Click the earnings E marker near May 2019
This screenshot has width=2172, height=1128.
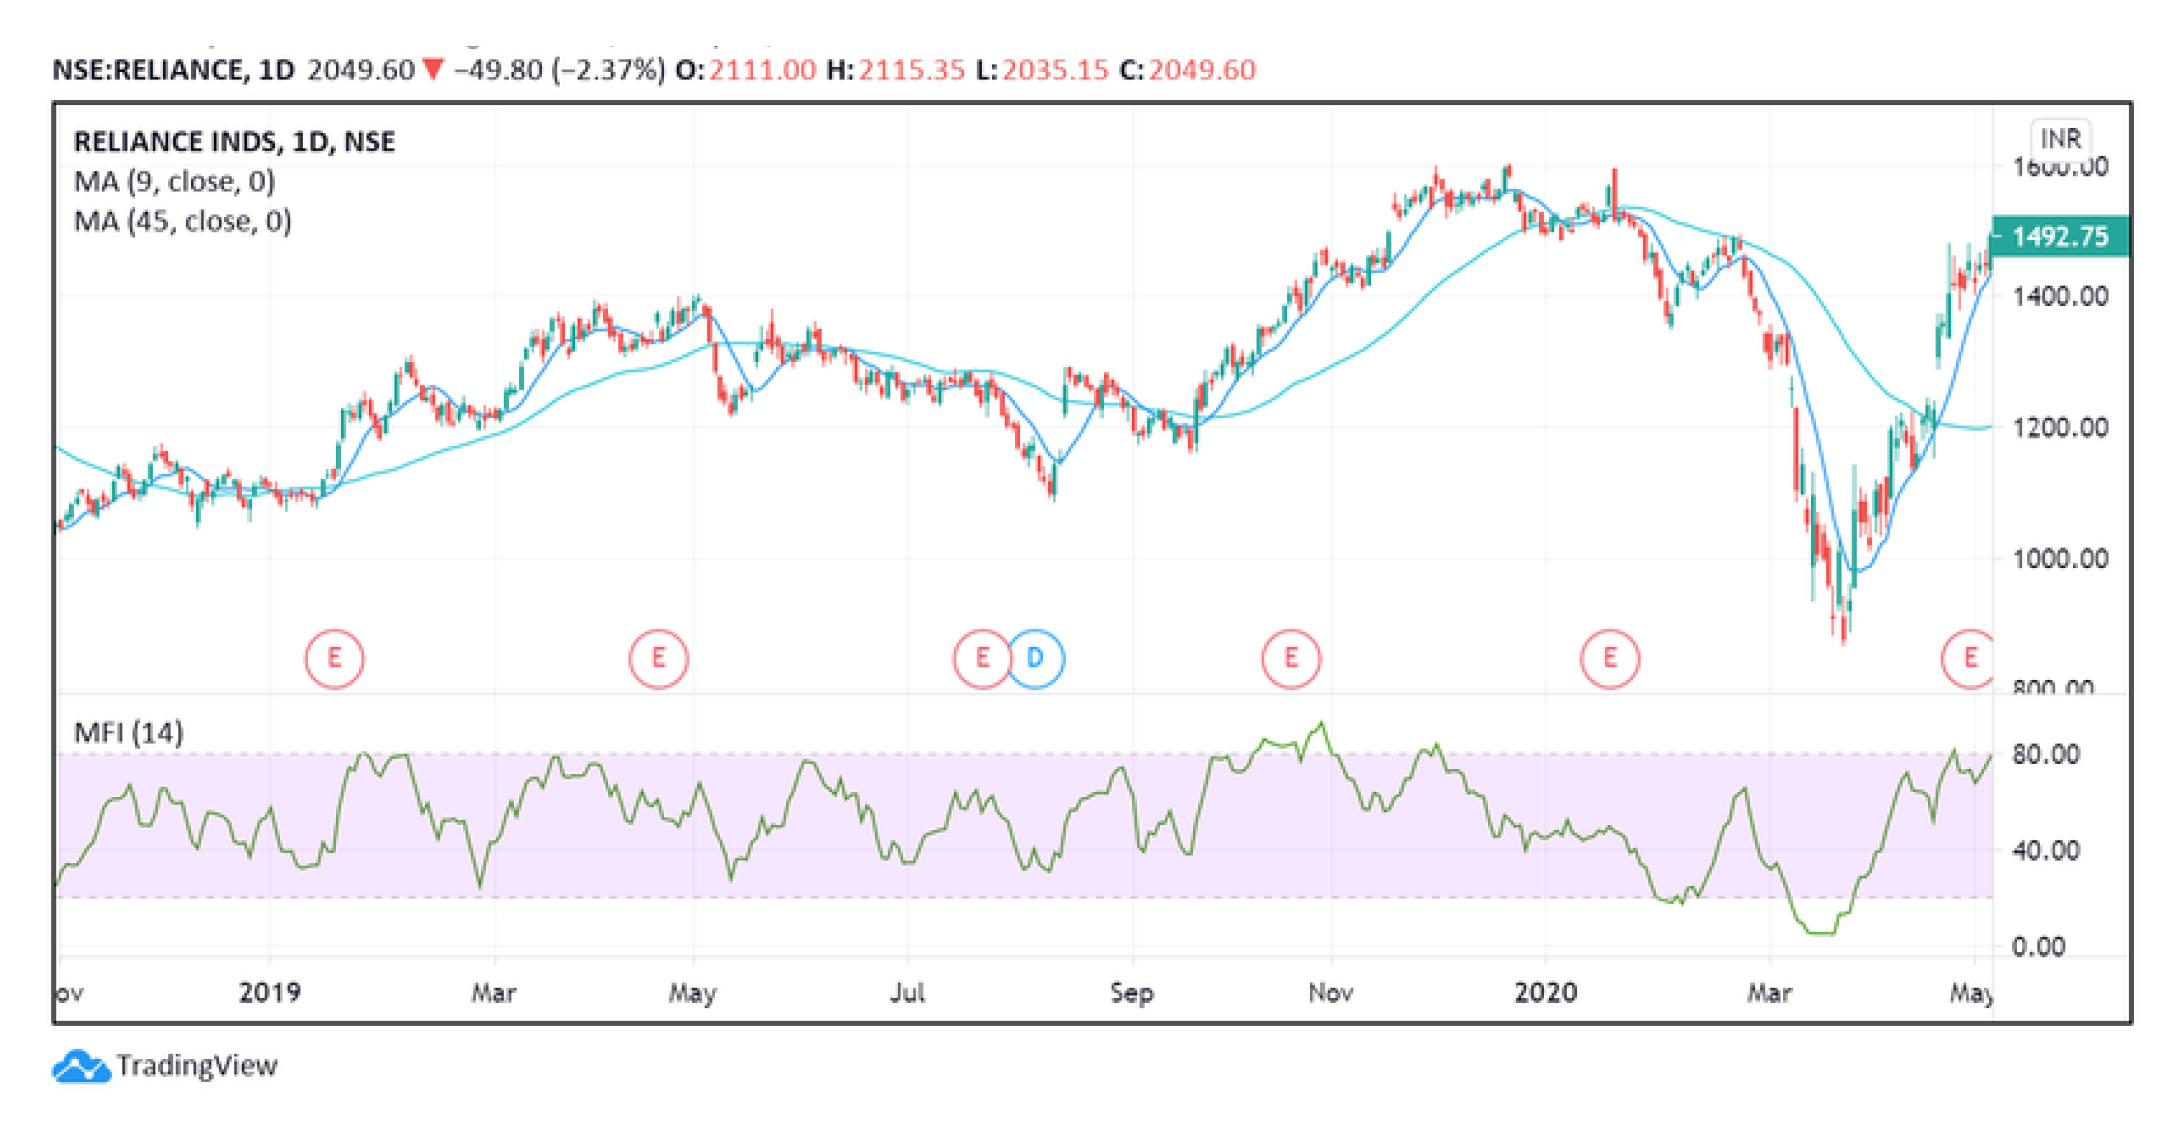(658, 658)
